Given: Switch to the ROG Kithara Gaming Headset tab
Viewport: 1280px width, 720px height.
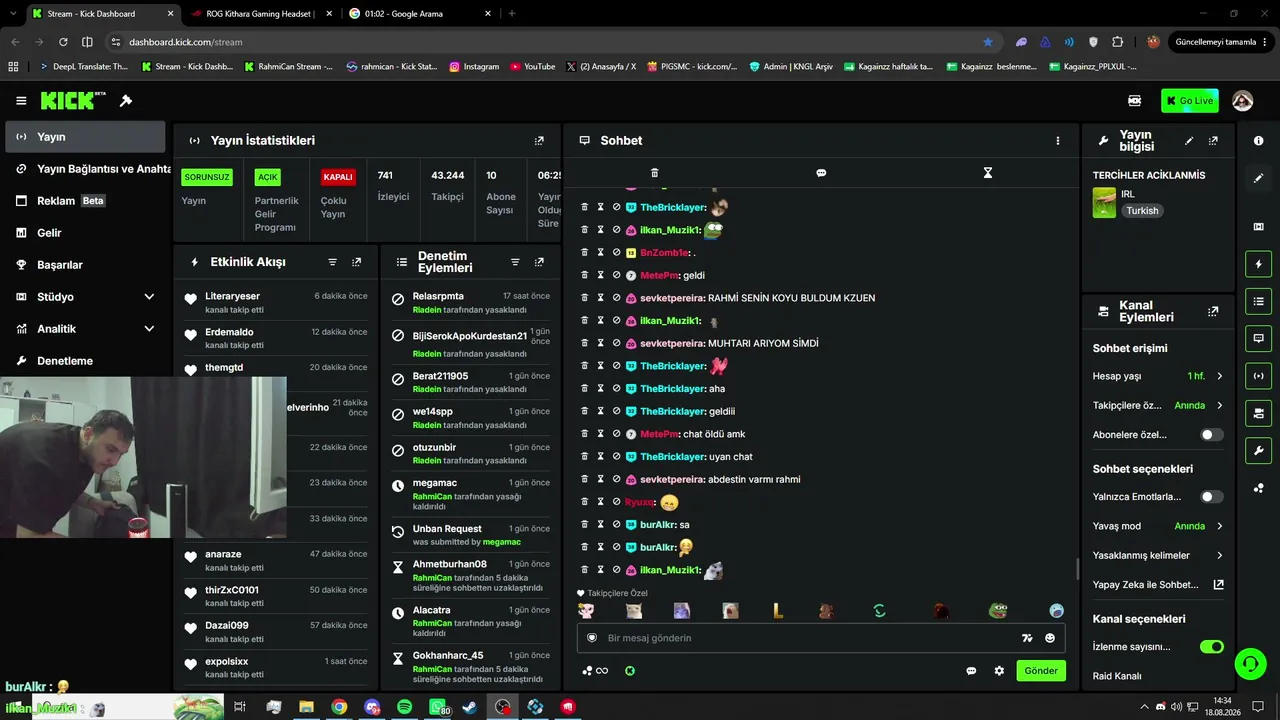Looking at the screenshot, I should click(260, 14).
